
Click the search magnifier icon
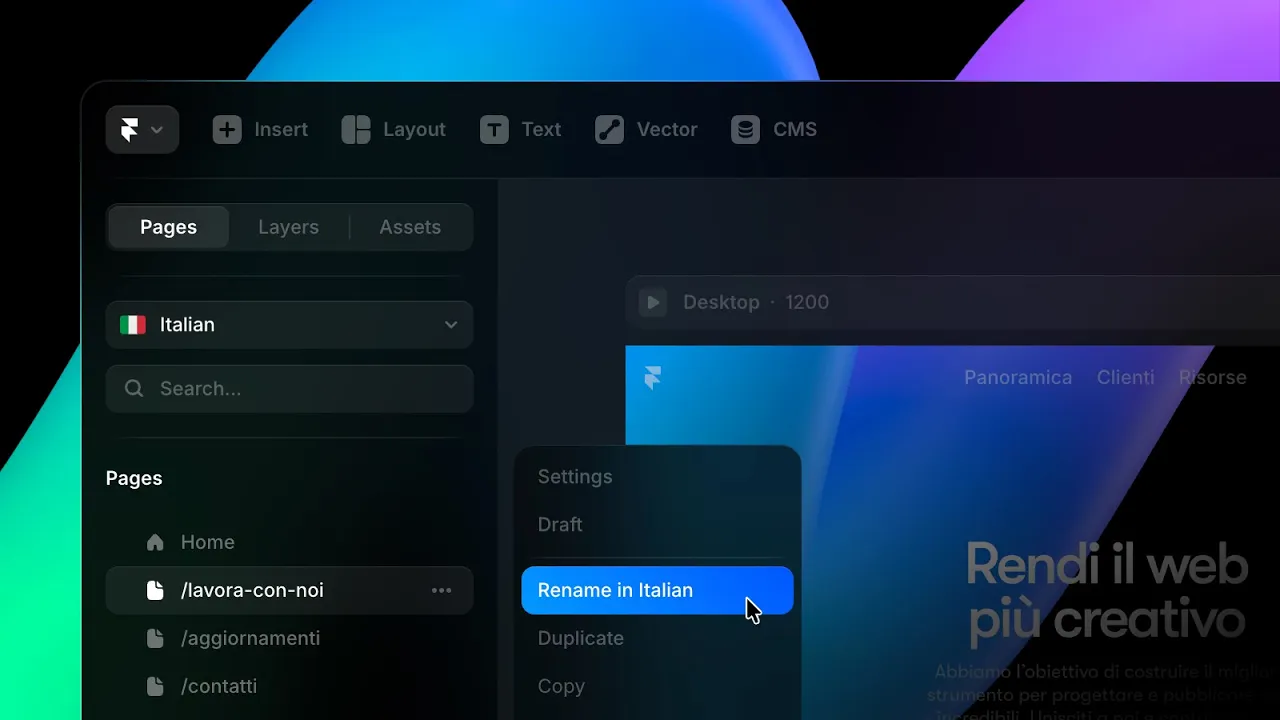coord(134,389)
